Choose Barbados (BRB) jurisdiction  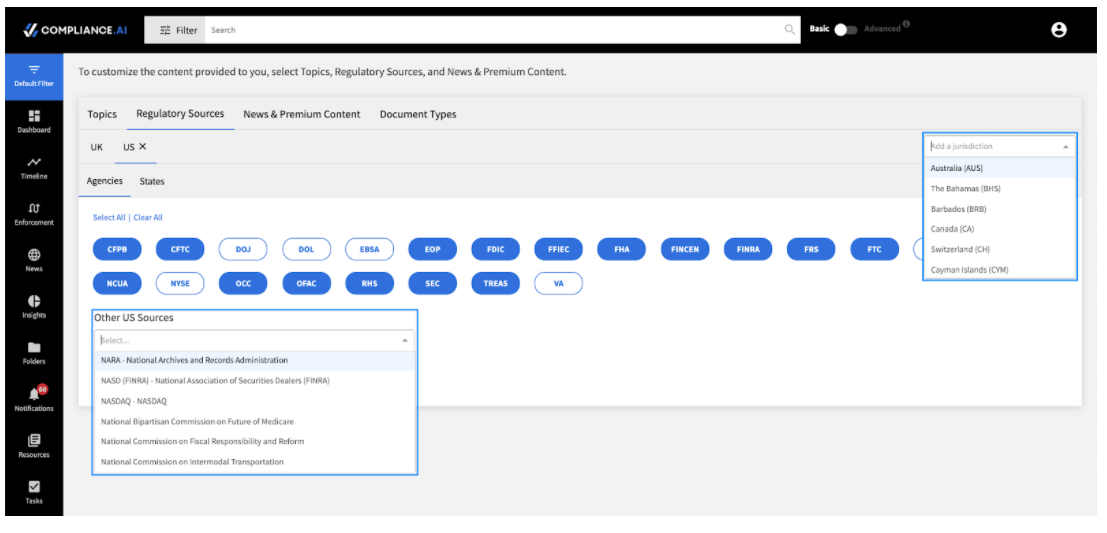(1000, 209)
